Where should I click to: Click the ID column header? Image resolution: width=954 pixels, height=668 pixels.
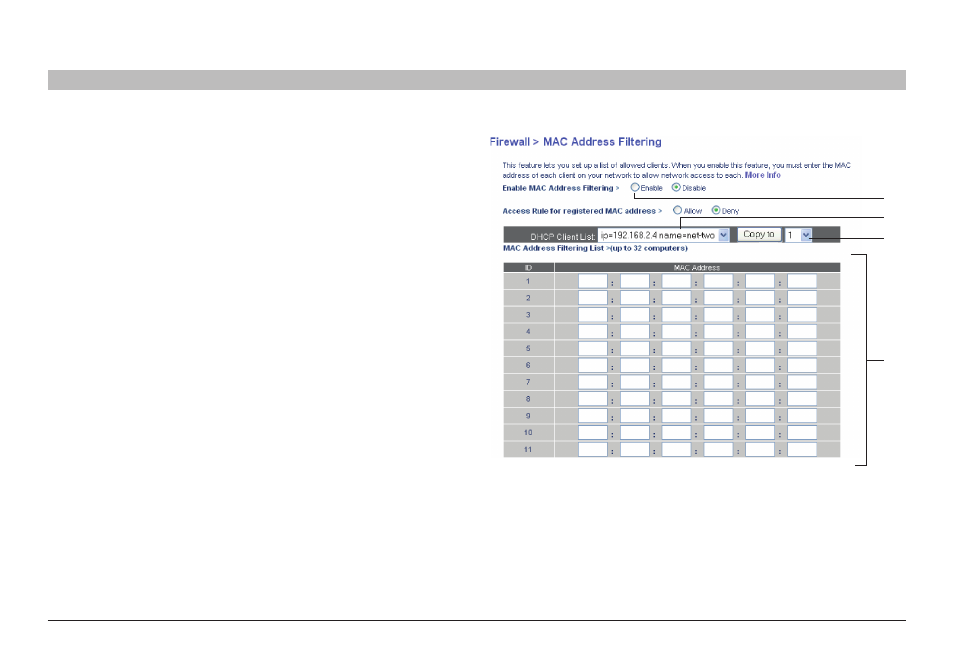pos(528,267)
